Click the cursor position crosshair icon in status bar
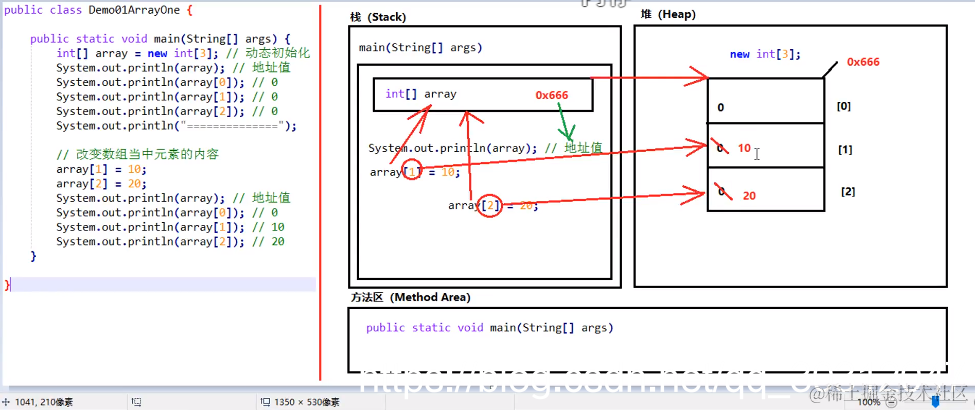975x410 pixels. pos(7,402)
